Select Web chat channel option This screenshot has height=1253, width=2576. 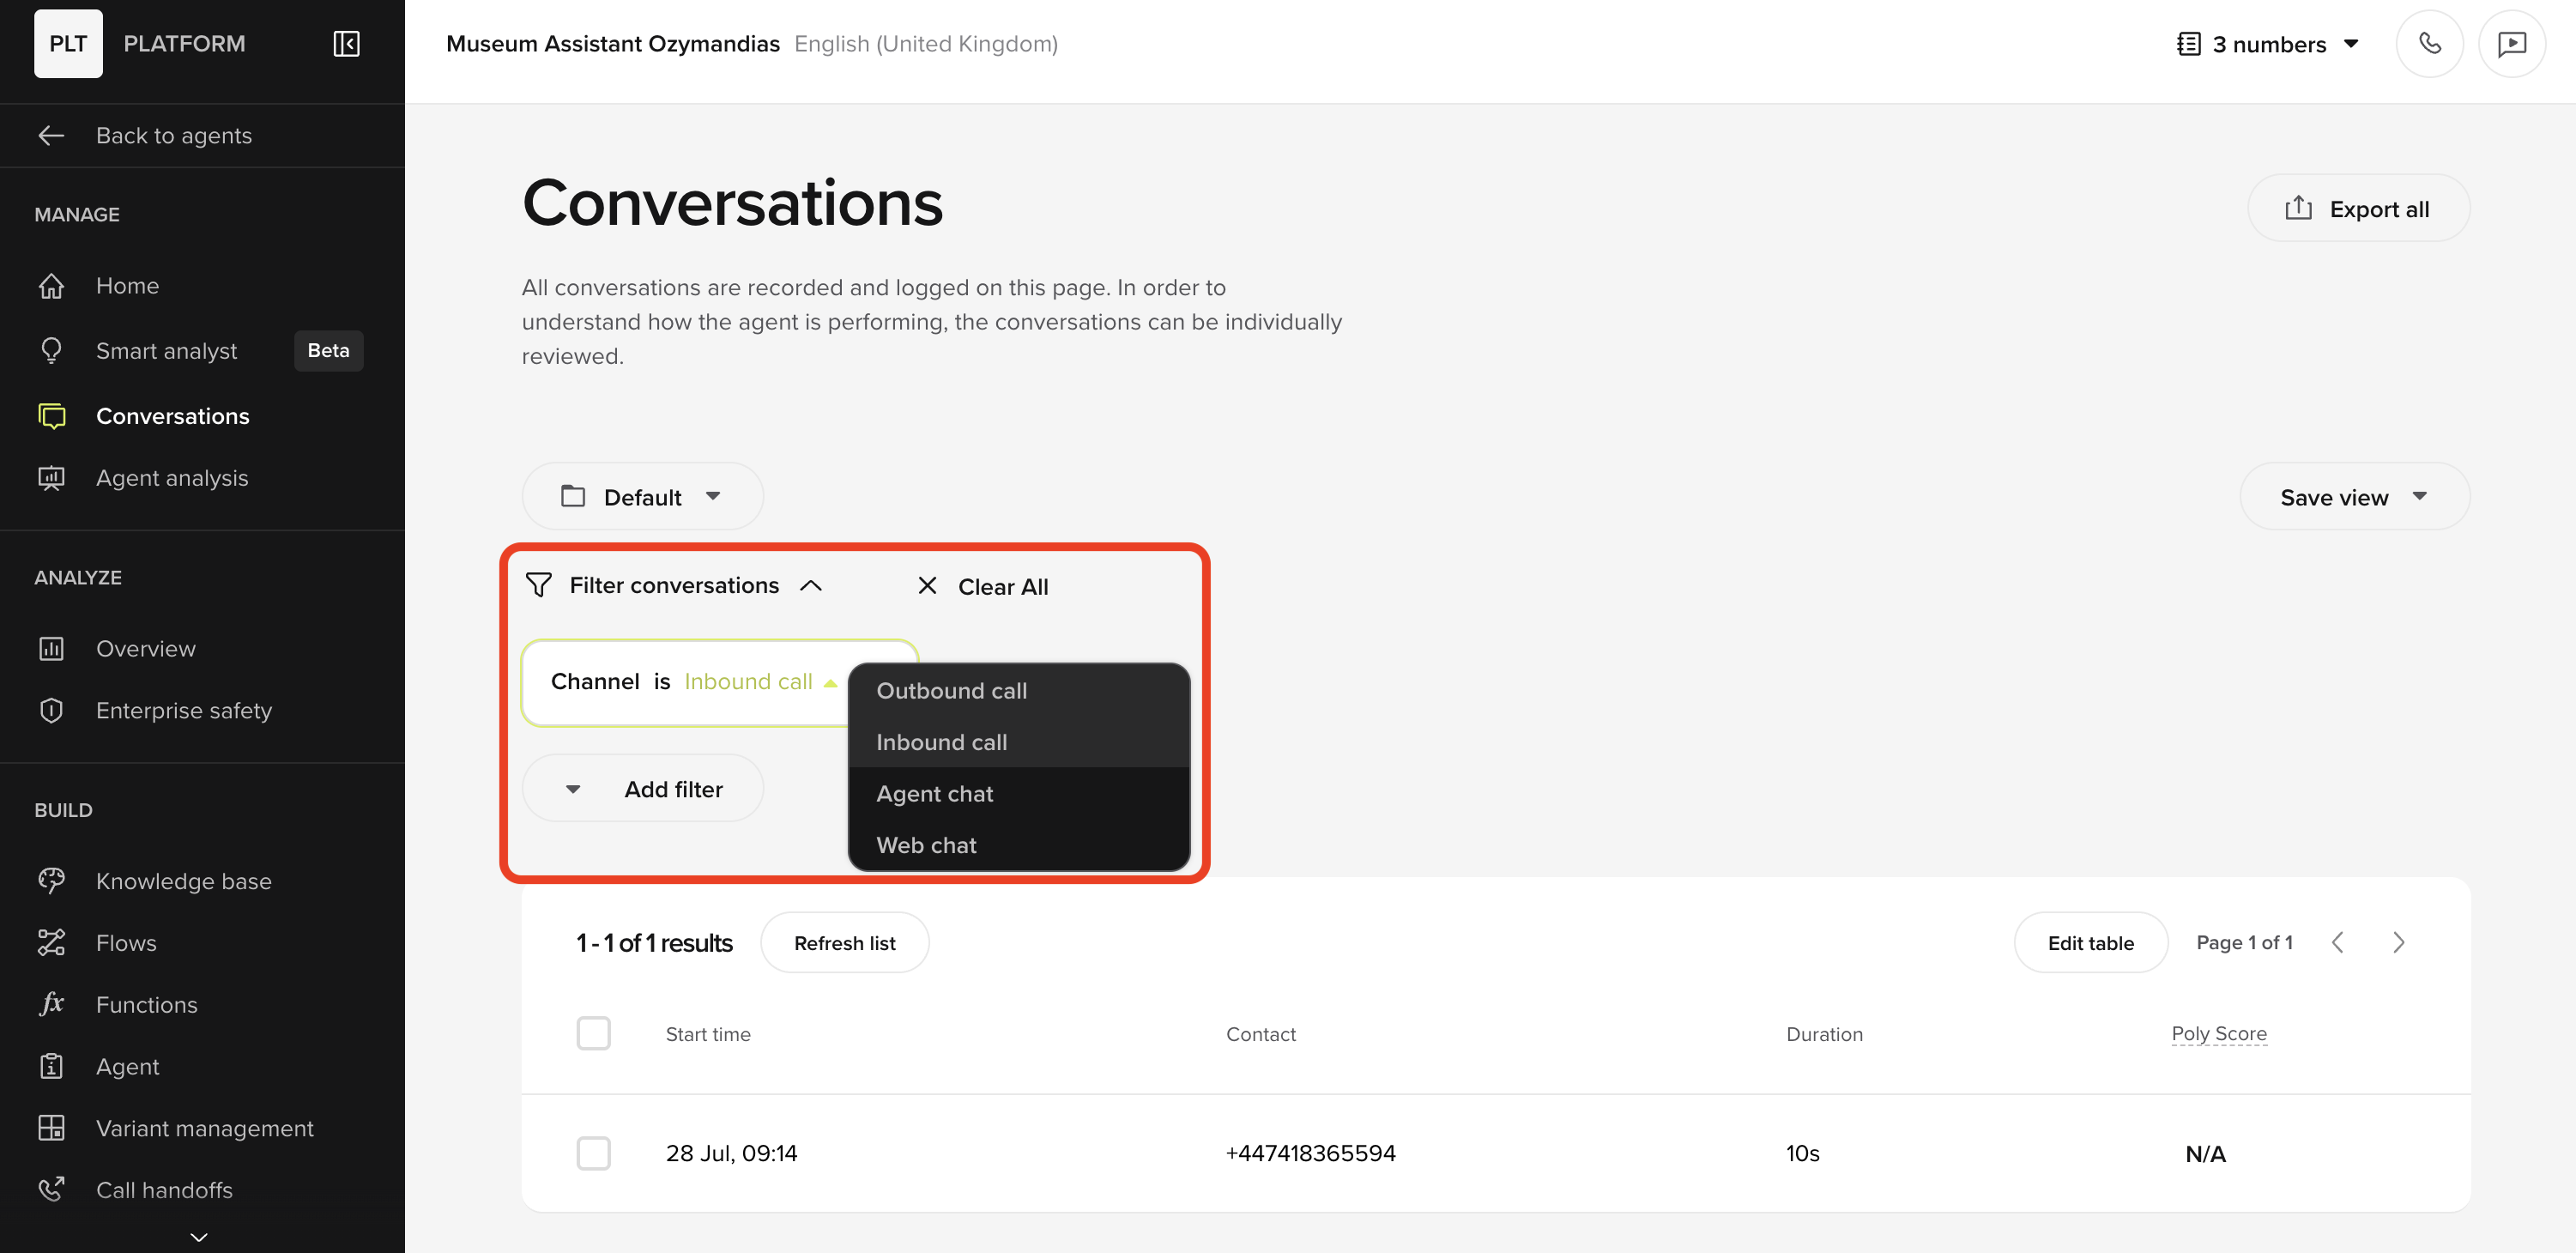point(926,845)
